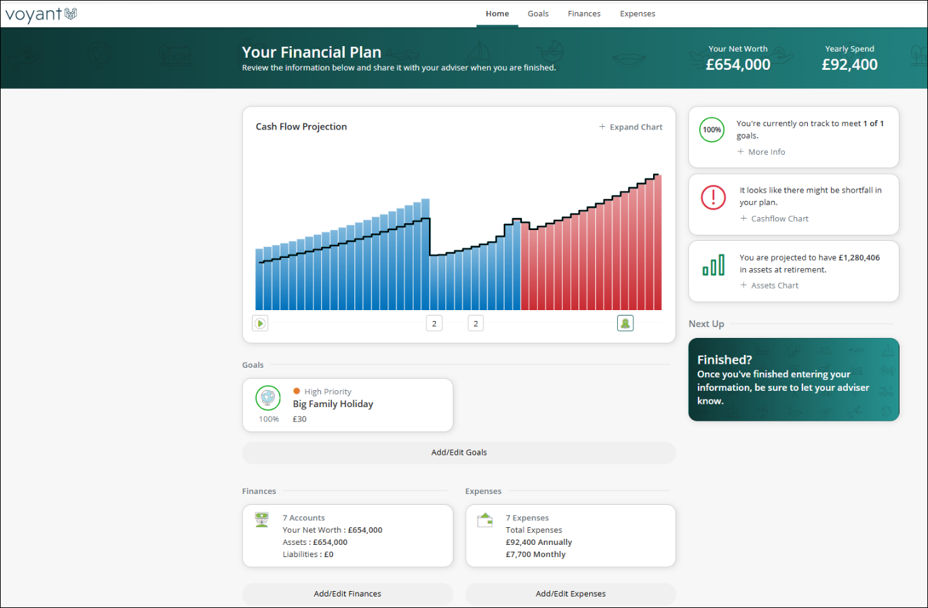
Task: Click the Add/Edit Finances button
Action: pyautogui.click(x=347, y=594)
